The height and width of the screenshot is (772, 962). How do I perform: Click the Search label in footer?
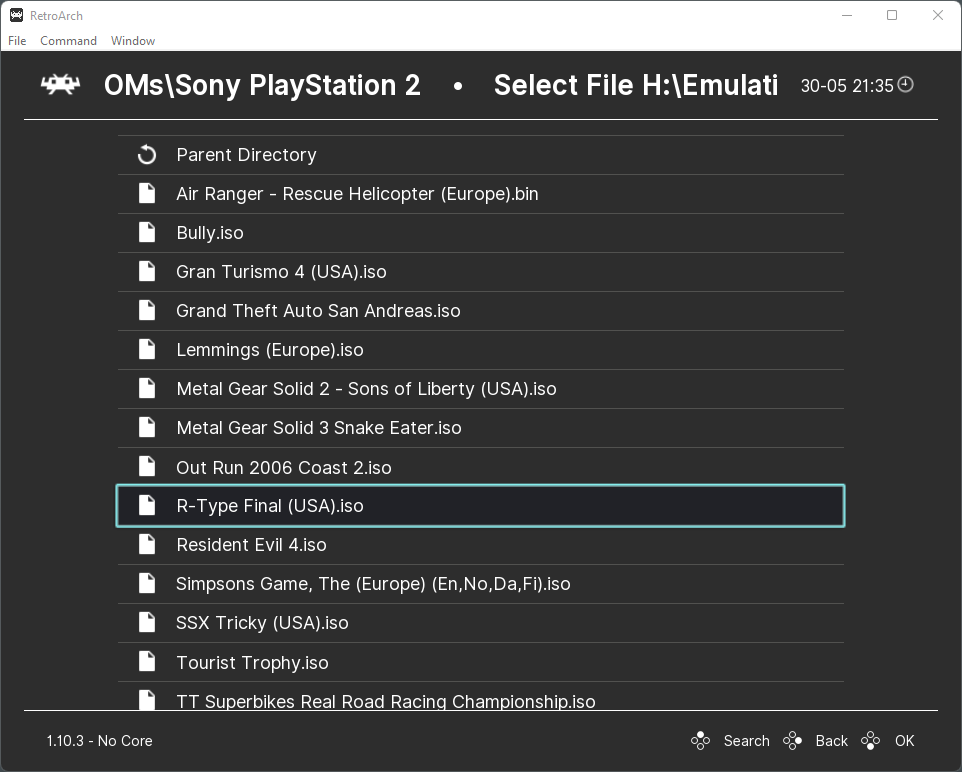coord(747,741)
